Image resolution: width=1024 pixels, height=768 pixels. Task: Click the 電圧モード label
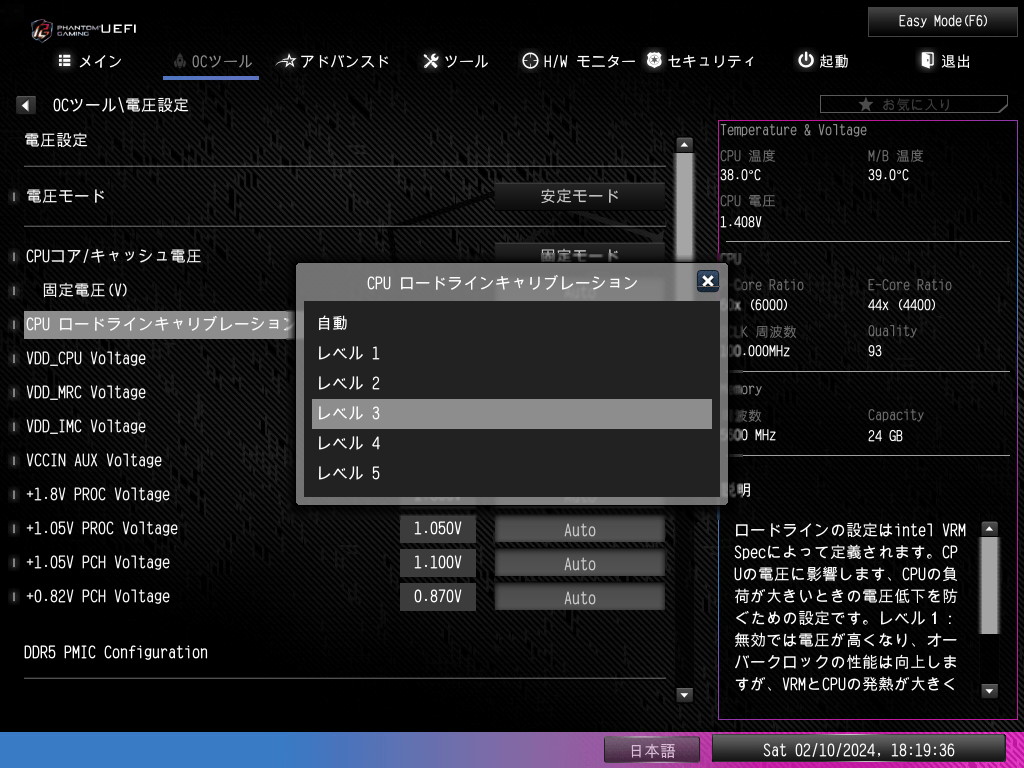click(65, 196)
